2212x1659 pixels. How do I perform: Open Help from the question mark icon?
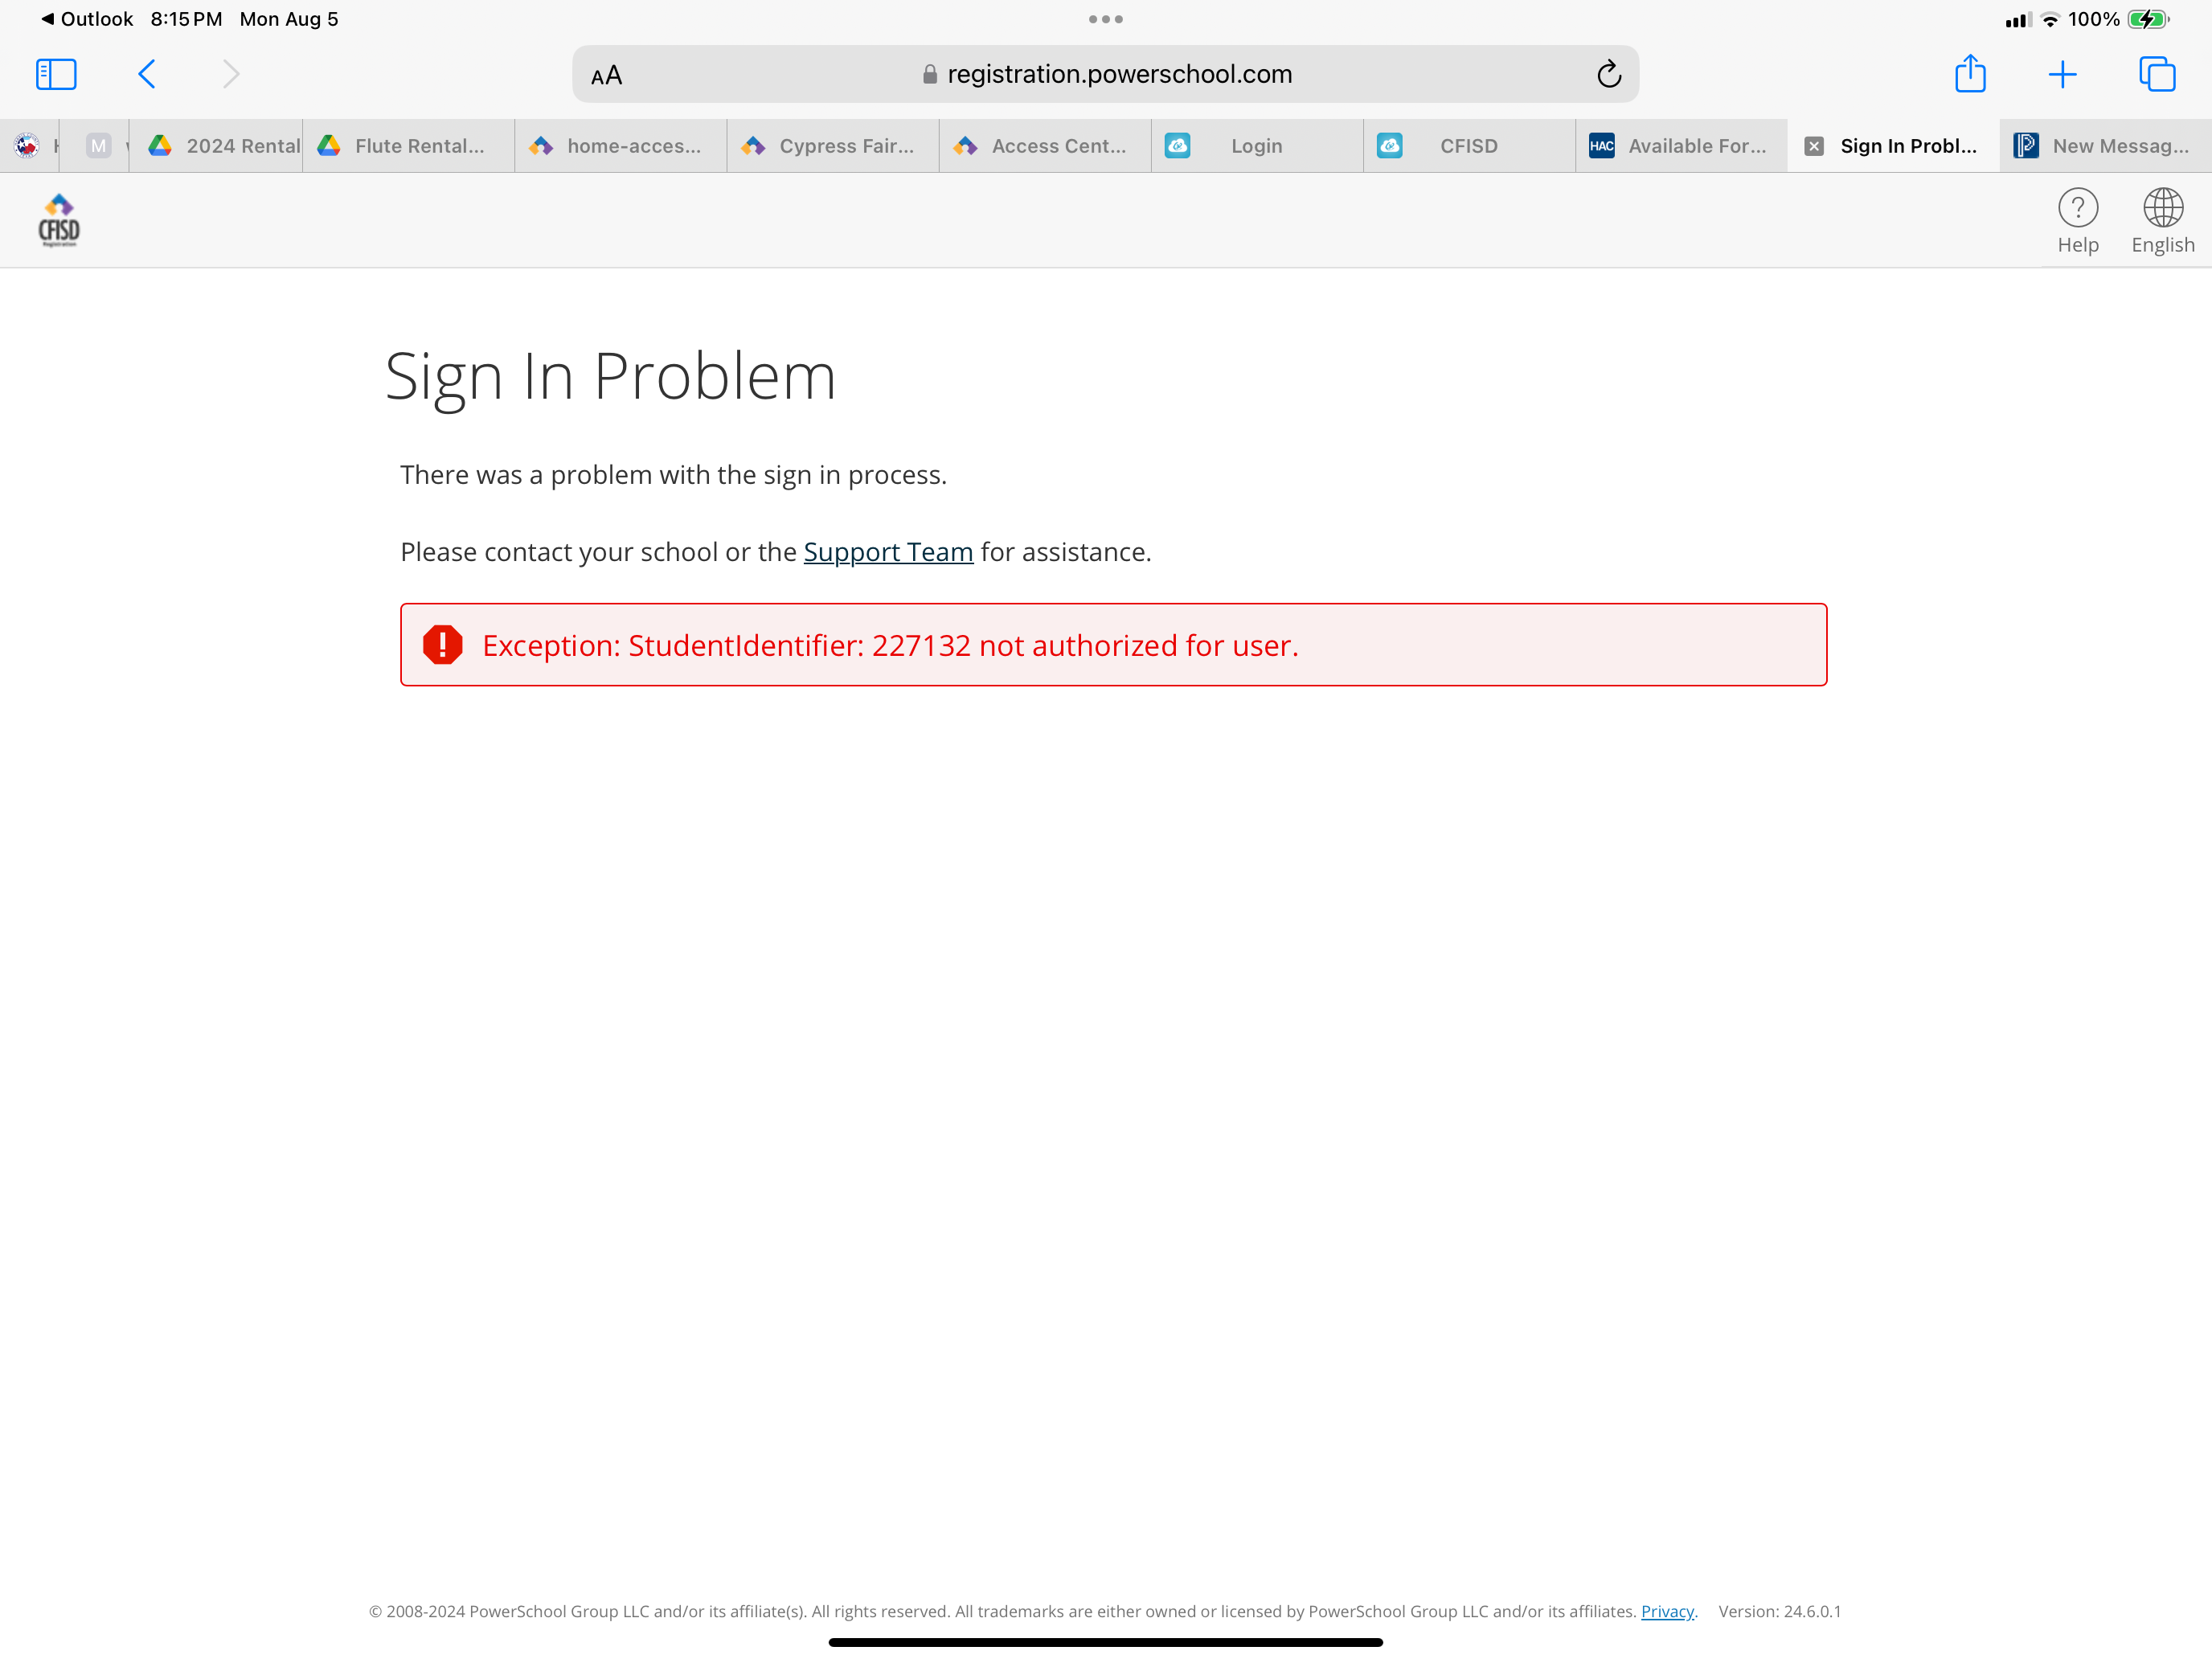(x=2079, y=219)
